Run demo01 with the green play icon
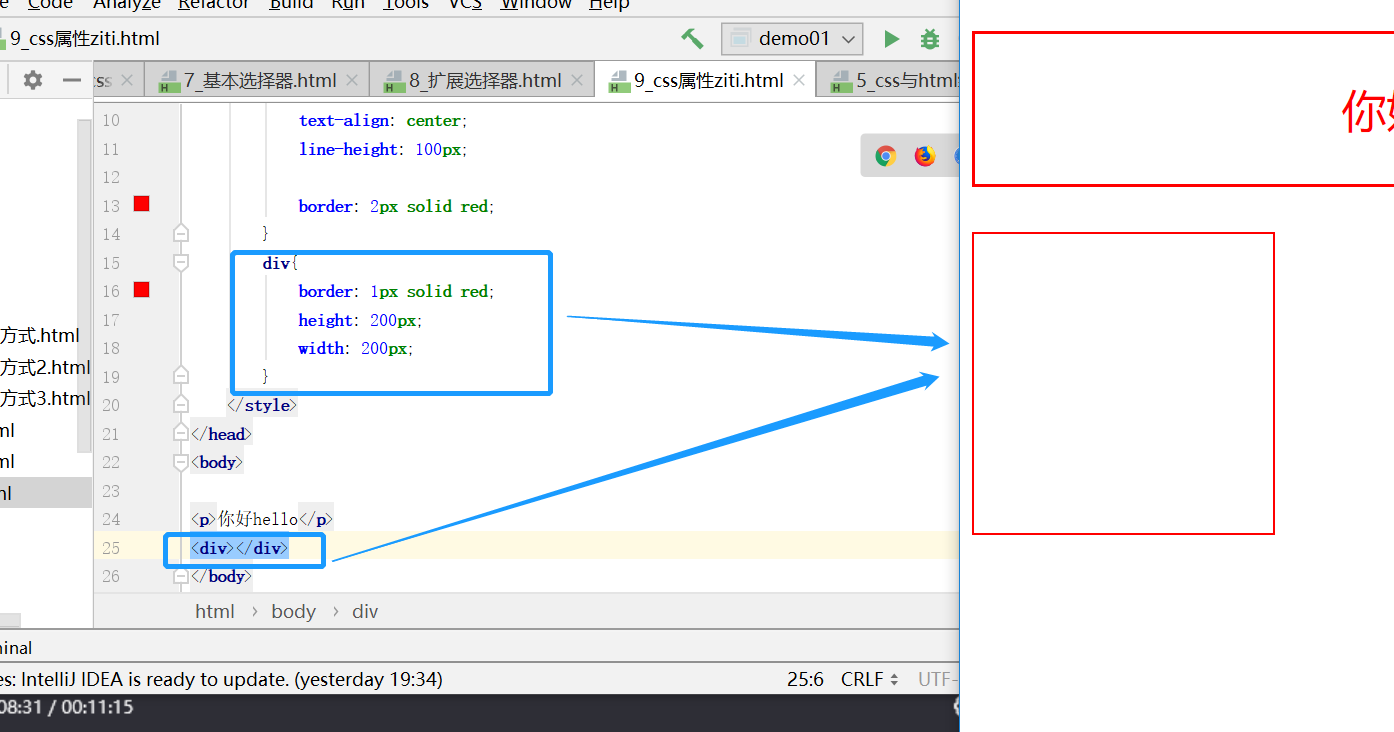Screen dimensions: 1394x732 891,39
